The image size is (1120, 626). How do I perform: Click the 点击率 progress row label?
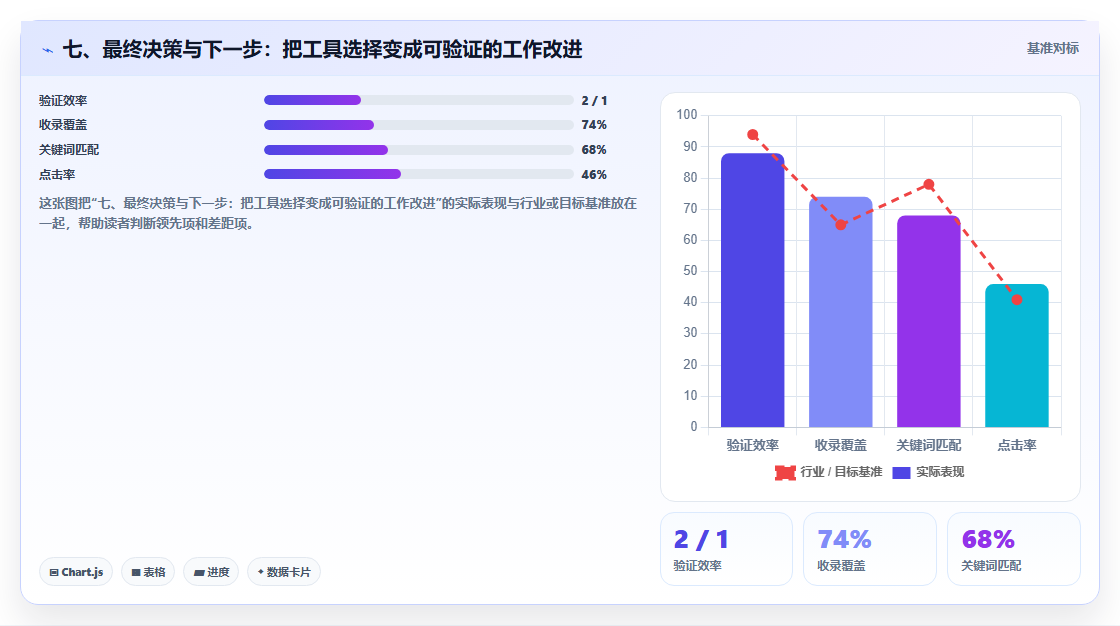coord(57,174)
